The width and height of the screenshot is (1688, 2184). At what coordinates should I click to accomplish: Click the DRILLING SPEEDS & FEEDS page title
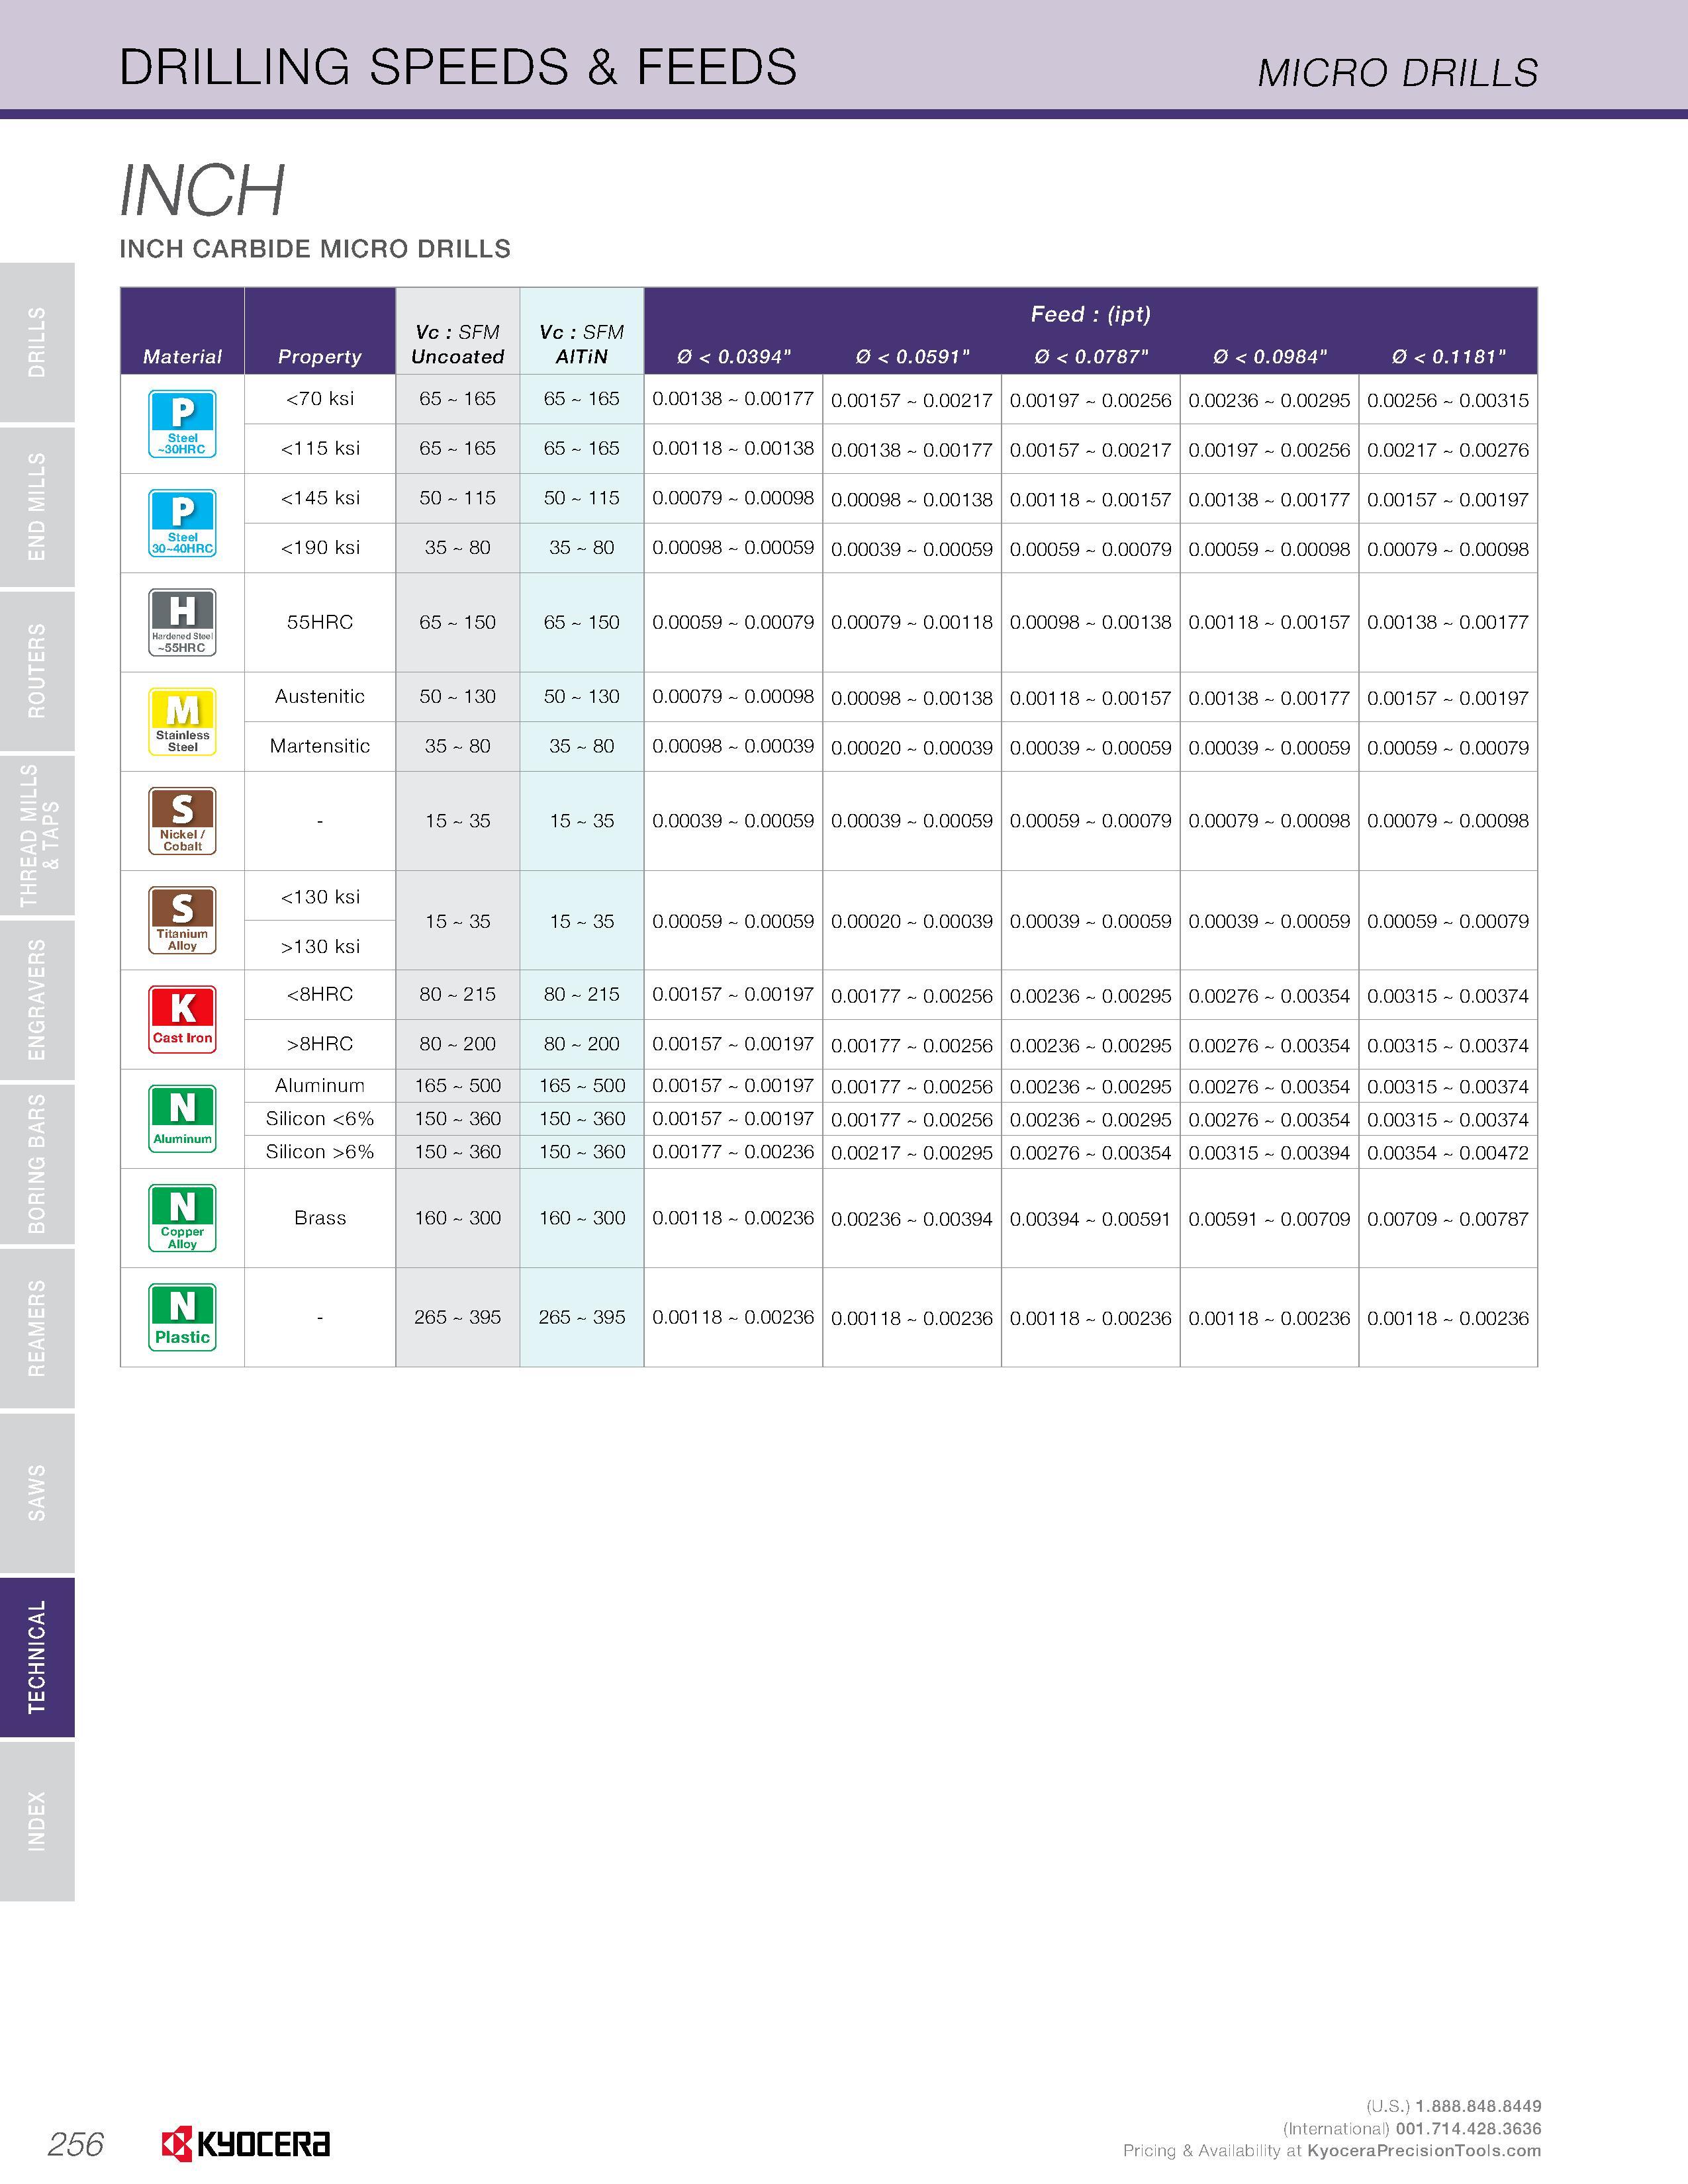458,67
